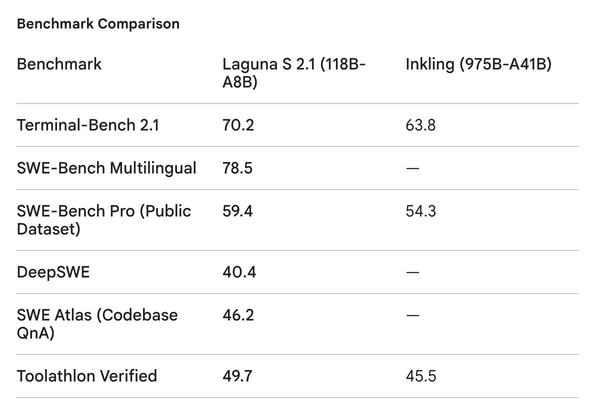Click the Benchmark Comparison heading
This screenshot has height=411, width=600.
coord(98,24)
